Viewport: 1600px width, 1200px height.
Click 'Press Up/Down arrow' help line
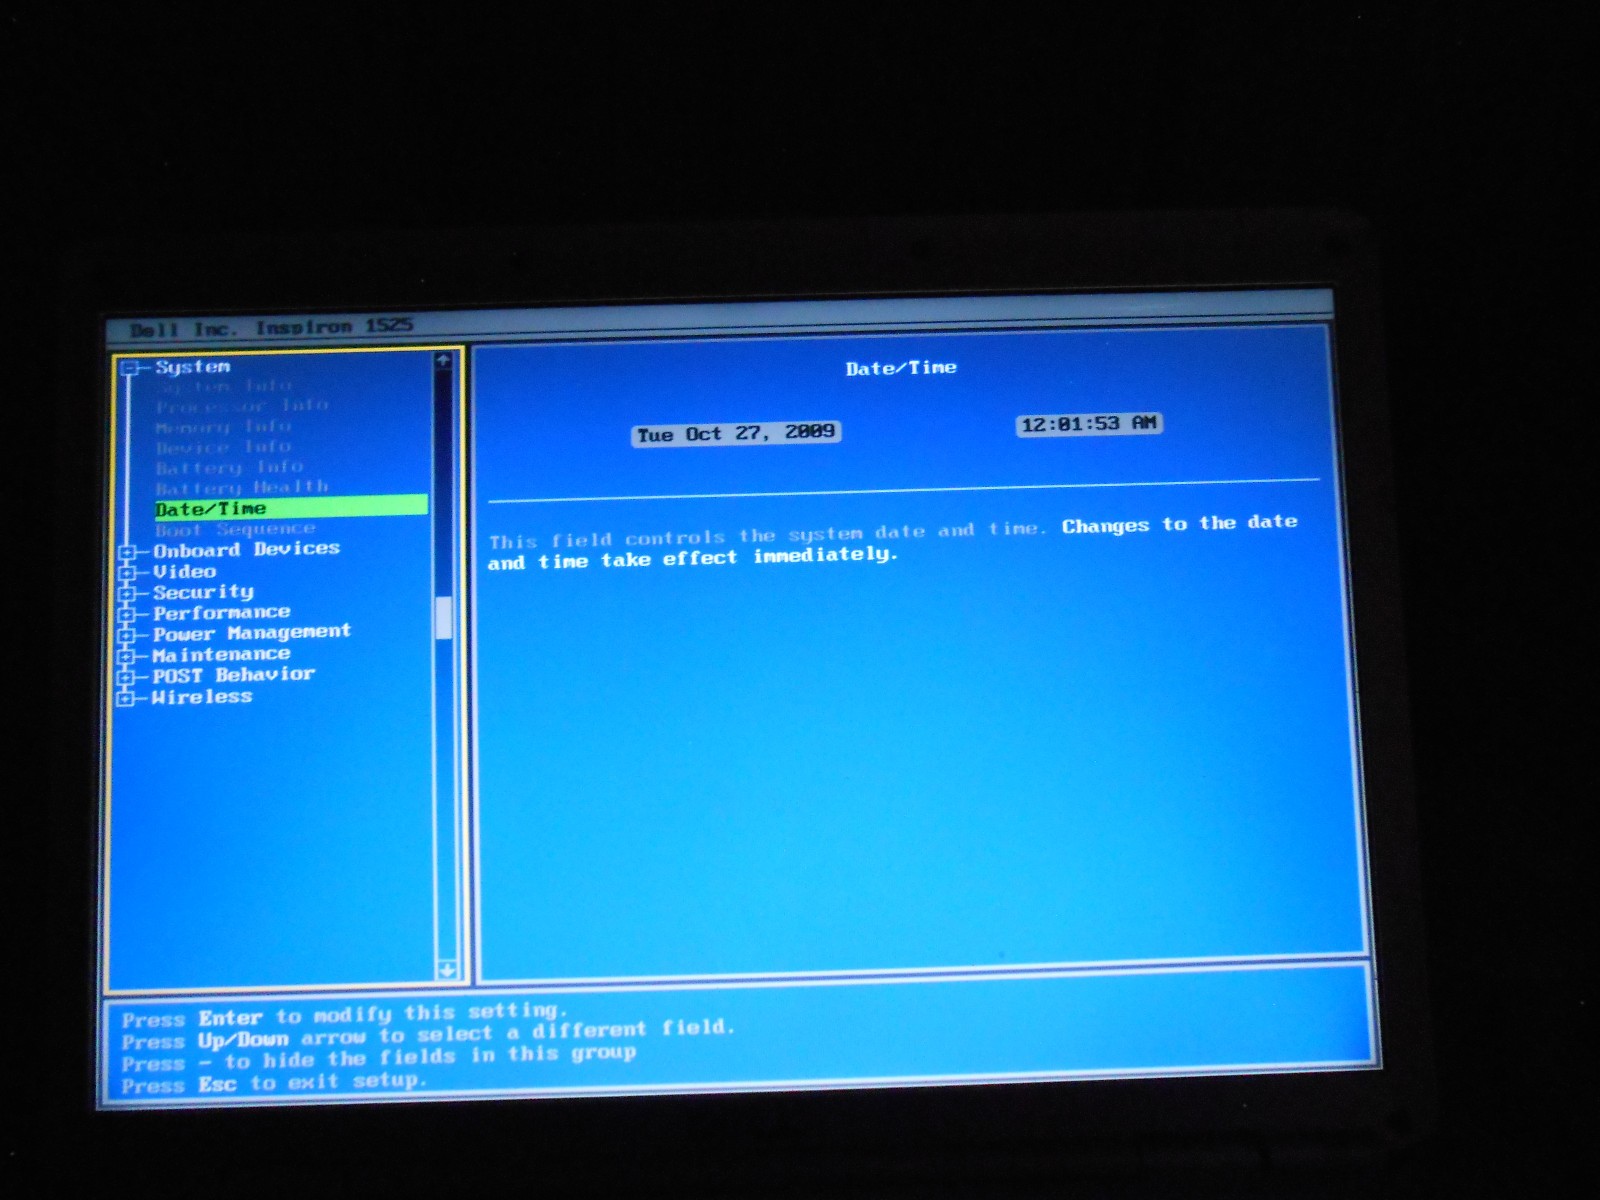(x=428, y=1035)
